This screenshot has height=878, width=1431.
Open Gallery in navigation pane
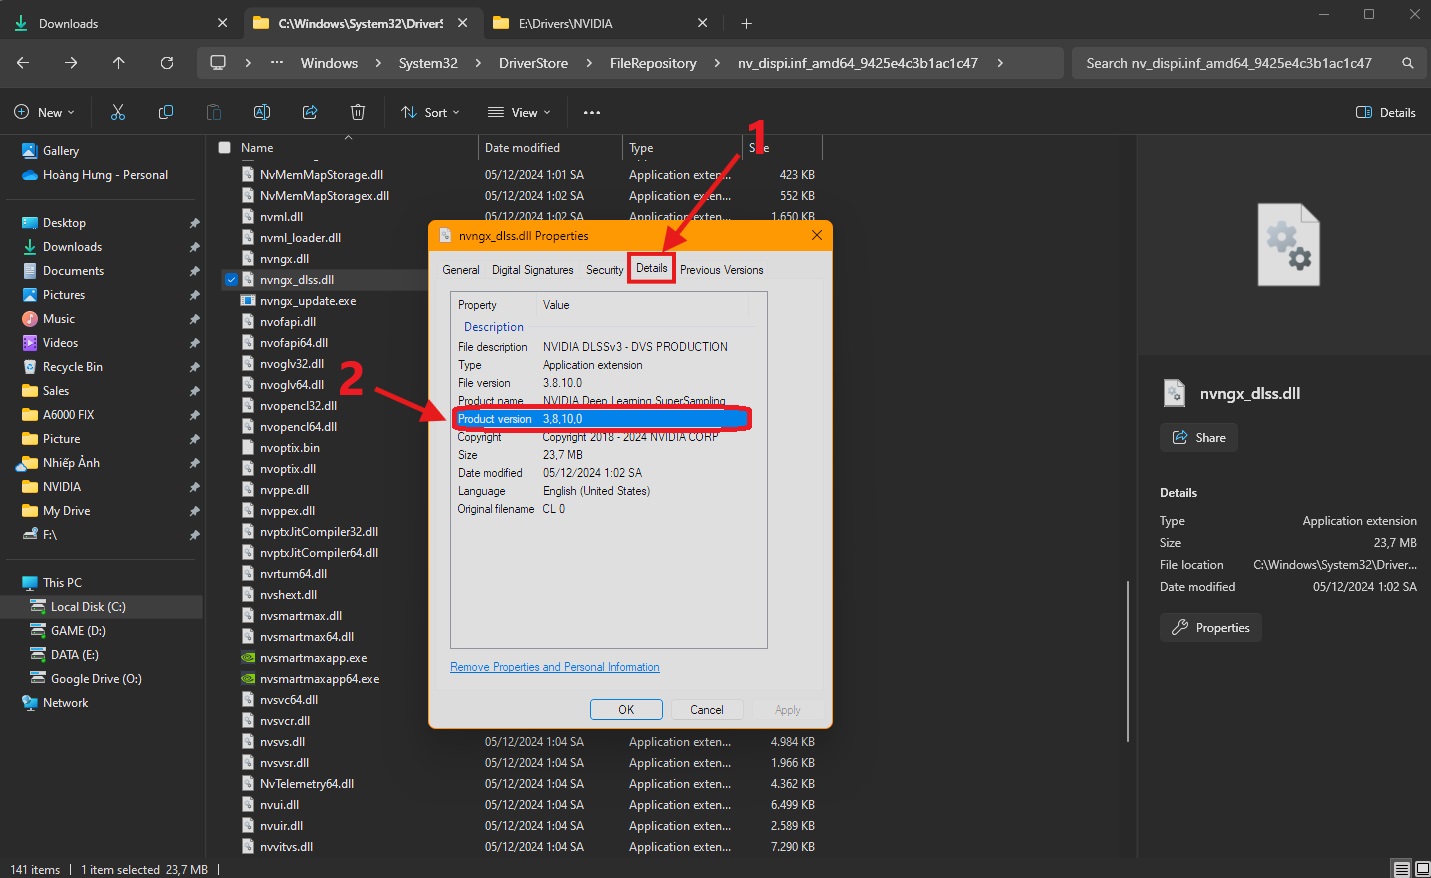(60, 150)
